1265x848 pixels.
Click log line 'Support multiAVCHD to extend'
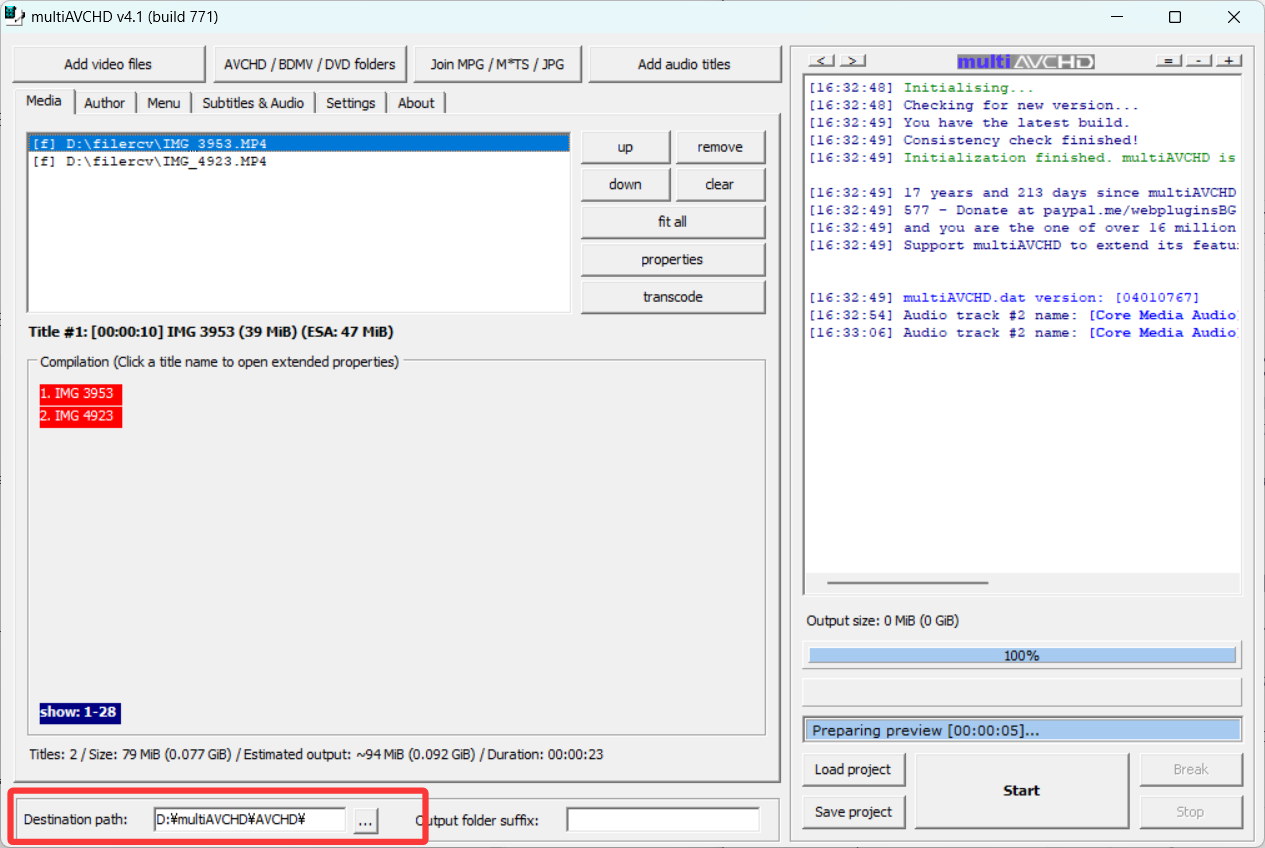[1023, 245]
